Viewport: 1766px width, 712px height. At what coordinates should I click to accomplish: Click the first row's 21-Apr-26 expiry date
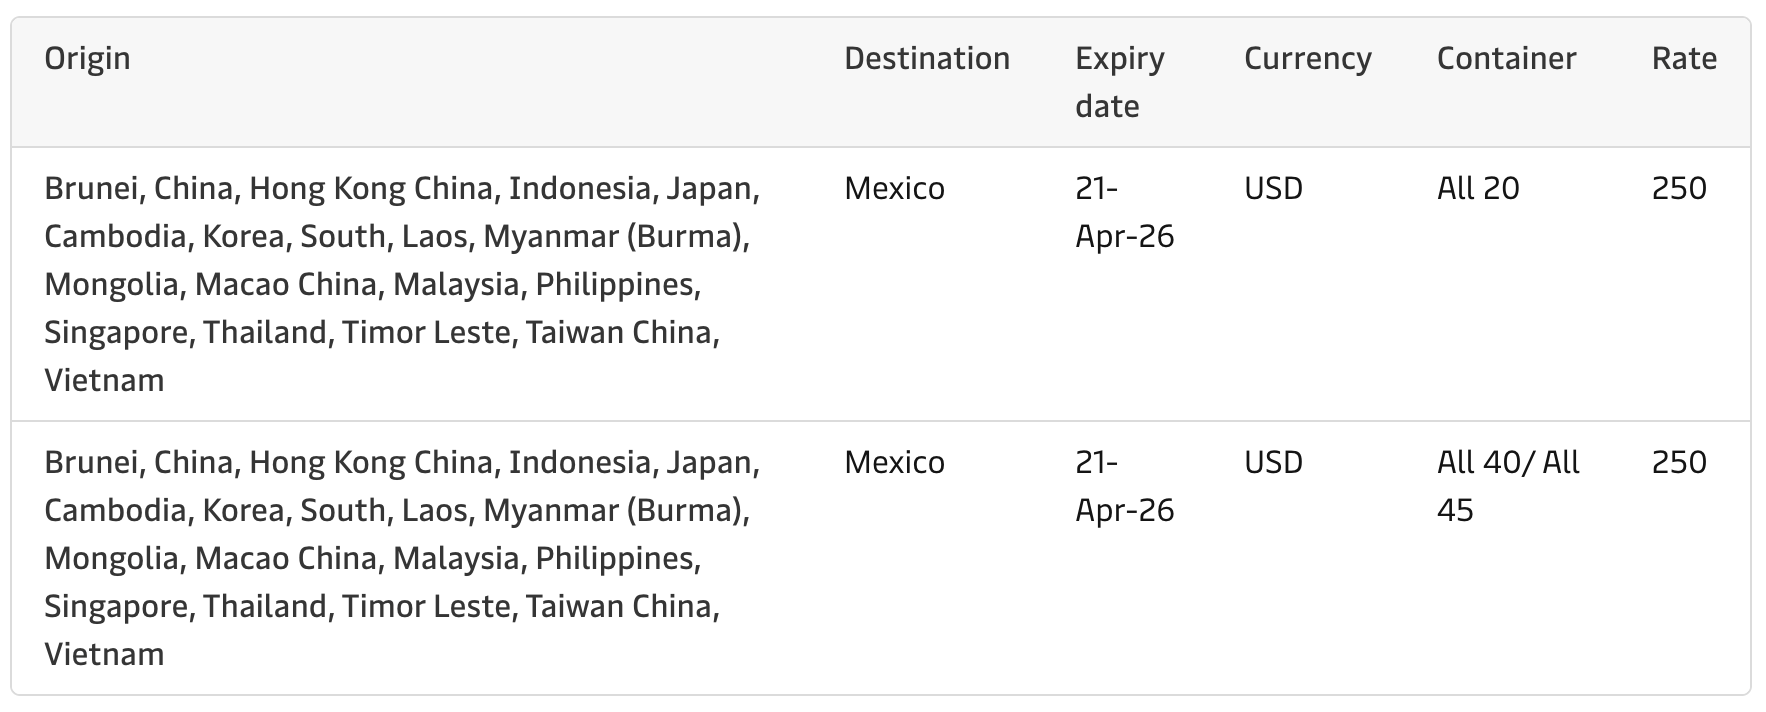[x=1124, y=212]
